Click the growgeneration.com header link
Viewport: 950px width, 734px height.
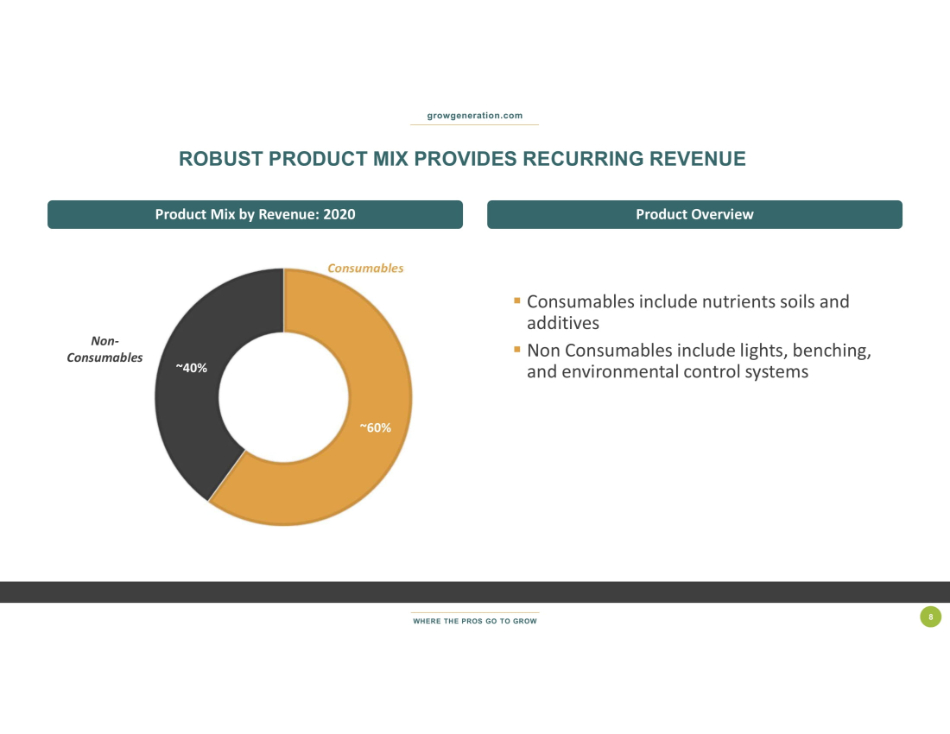[474, 115]
